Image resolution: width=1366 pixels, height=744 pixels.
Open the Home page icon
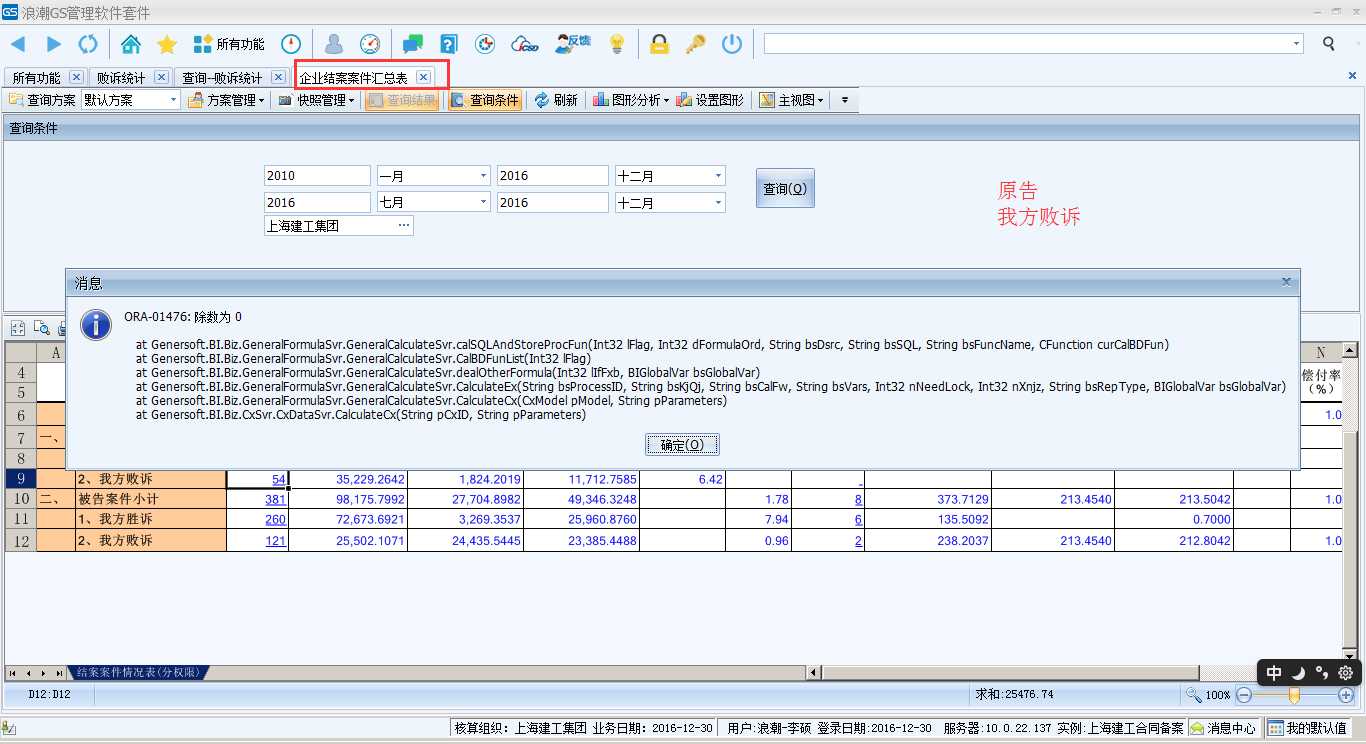tap(131, 44)
